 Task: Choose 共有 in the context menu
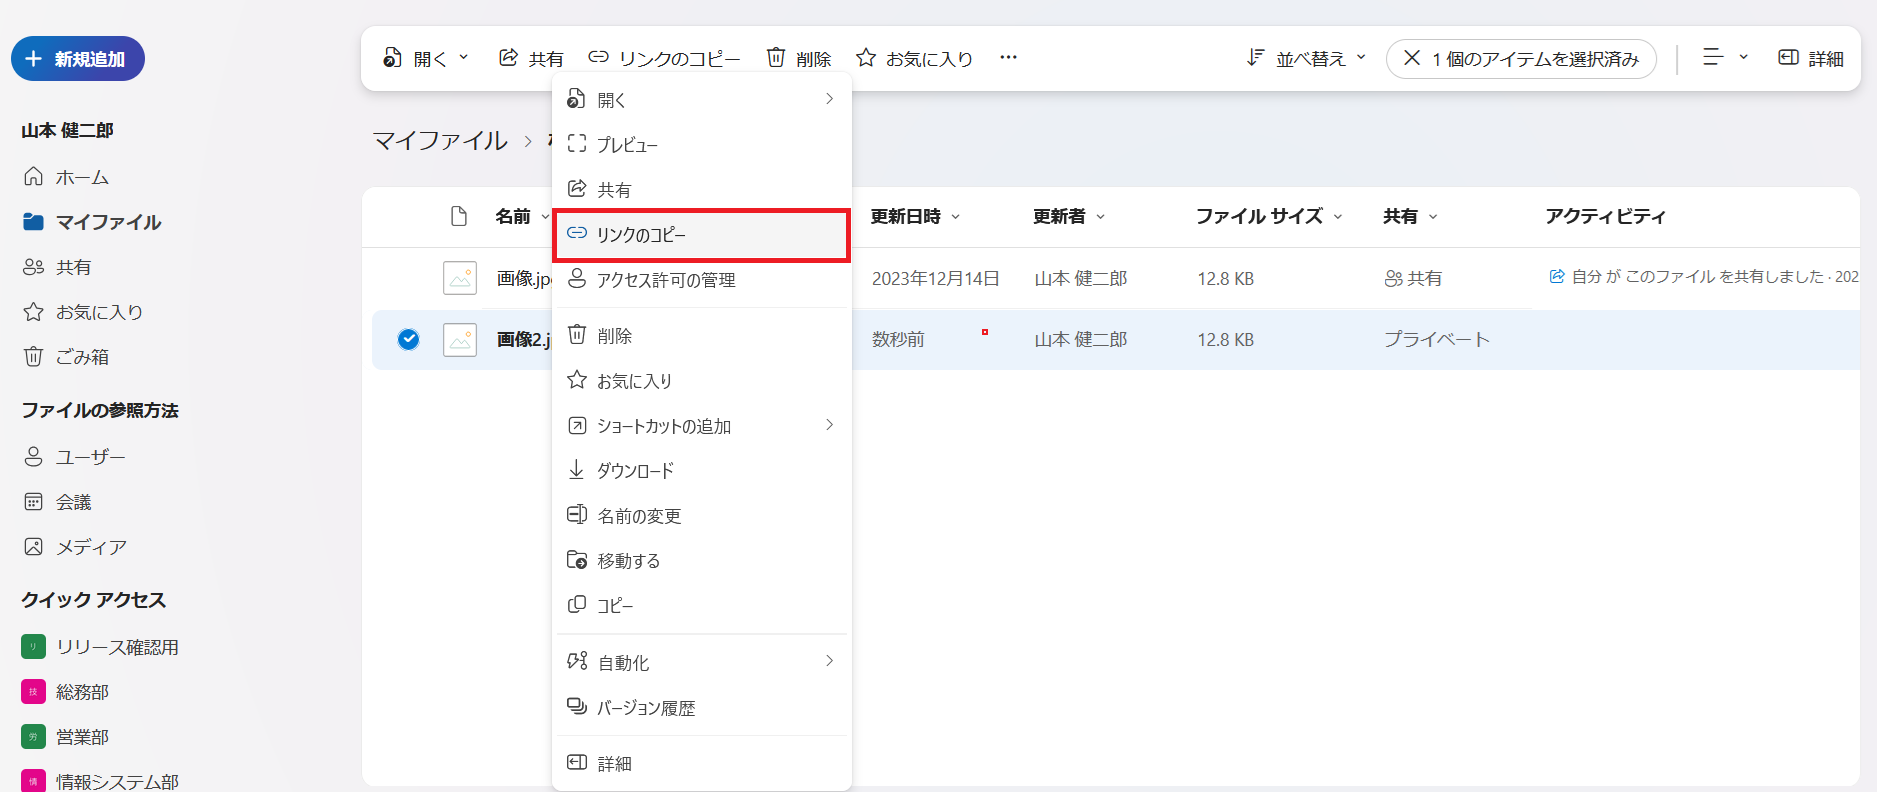(701, 189)
